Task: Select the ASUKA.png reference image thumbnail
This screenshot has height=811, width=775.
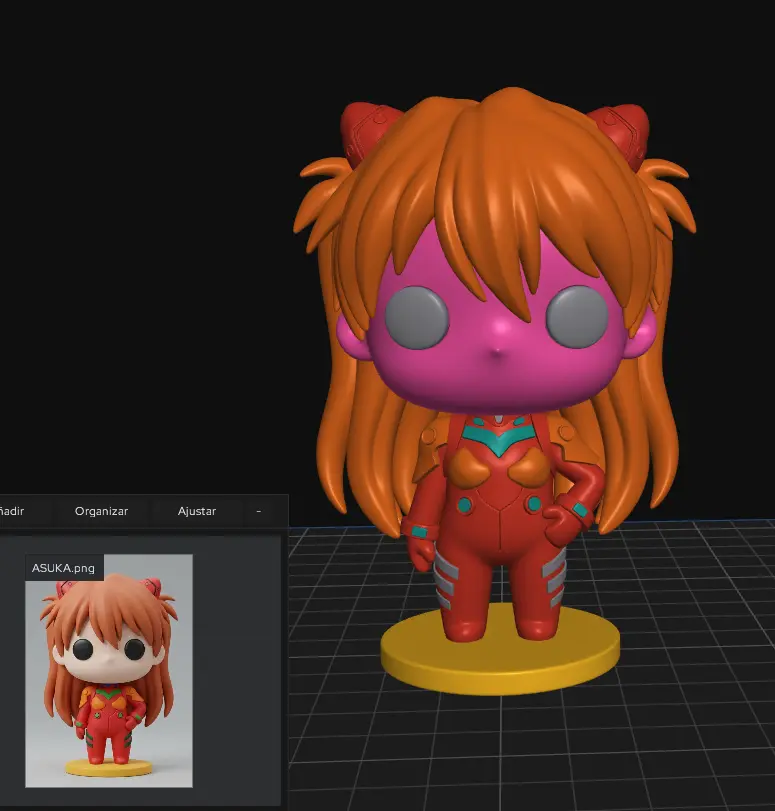Action: pos(109,671)
